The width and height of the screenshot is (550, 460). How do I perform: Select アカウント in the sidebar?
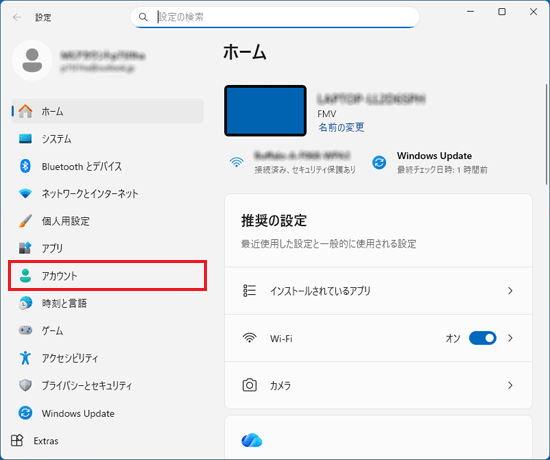[x=107, y=276]
